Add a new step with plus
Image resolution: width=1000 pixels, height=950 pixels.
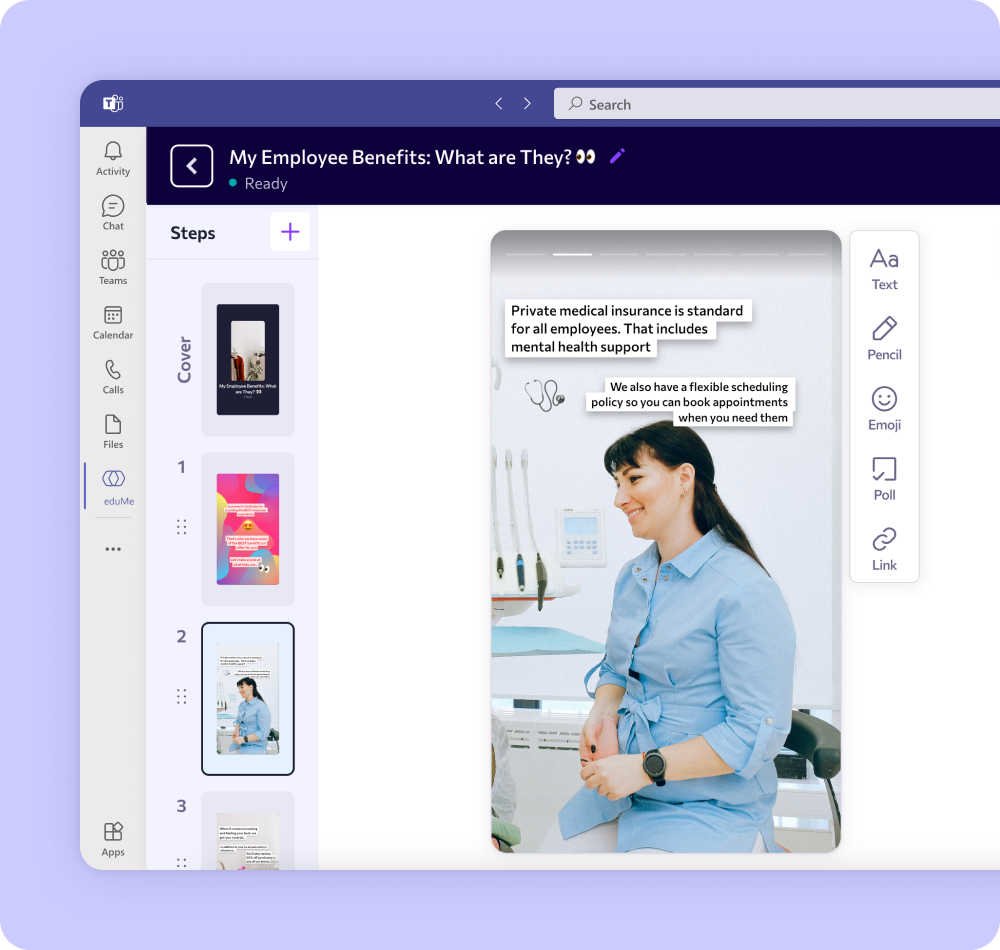(290, 231)
